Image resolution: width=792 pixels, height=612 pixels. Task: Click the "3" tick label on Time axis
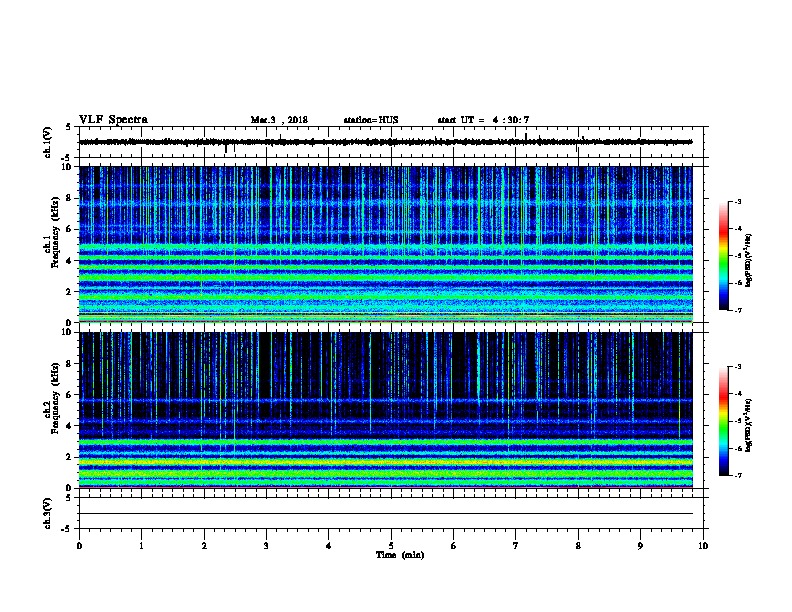pos(266,546)
